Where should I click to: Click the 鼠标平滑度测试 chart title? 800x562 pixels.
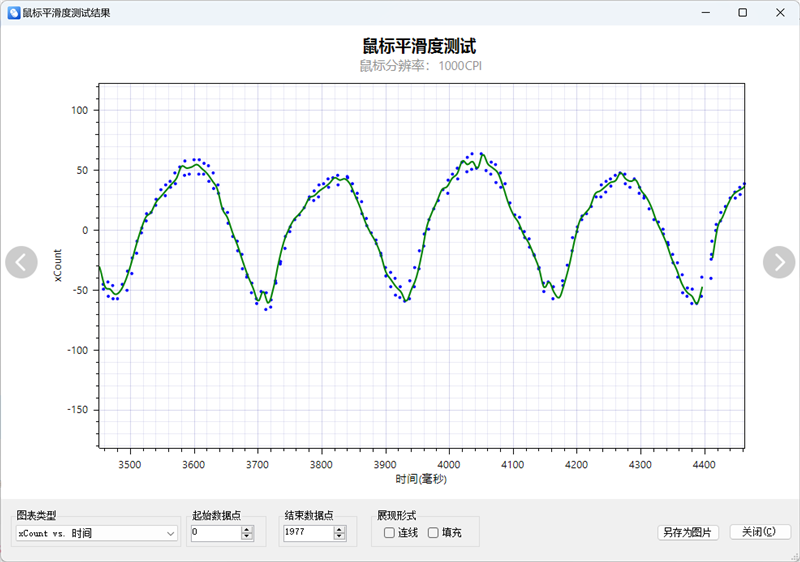point(419,46)
